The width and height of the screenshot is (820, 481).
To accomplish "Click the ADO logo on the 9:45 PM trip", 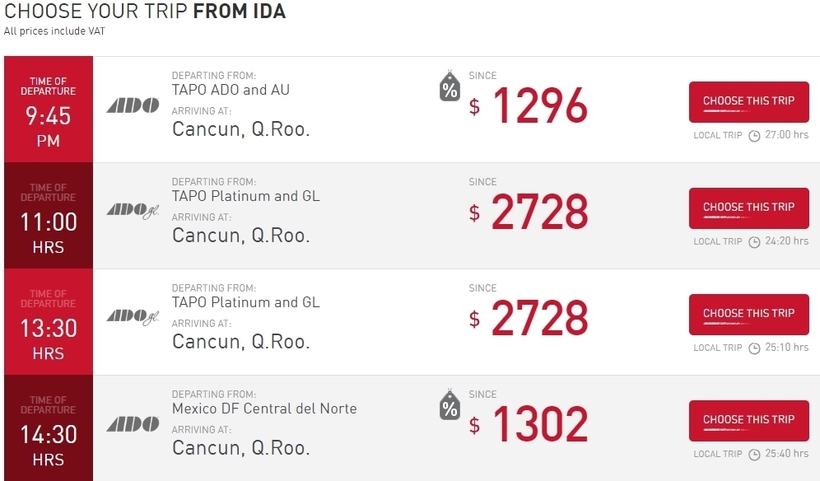I will pyautogui.click(x=133, y=106).
